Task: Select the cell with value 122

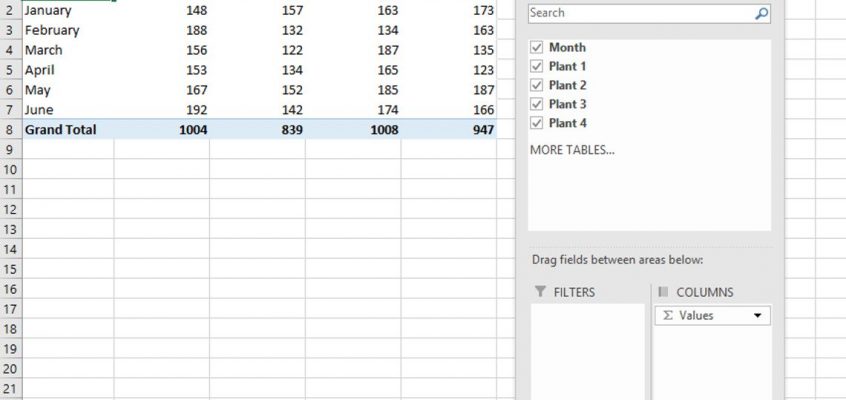Action: (x=257, y=50)
